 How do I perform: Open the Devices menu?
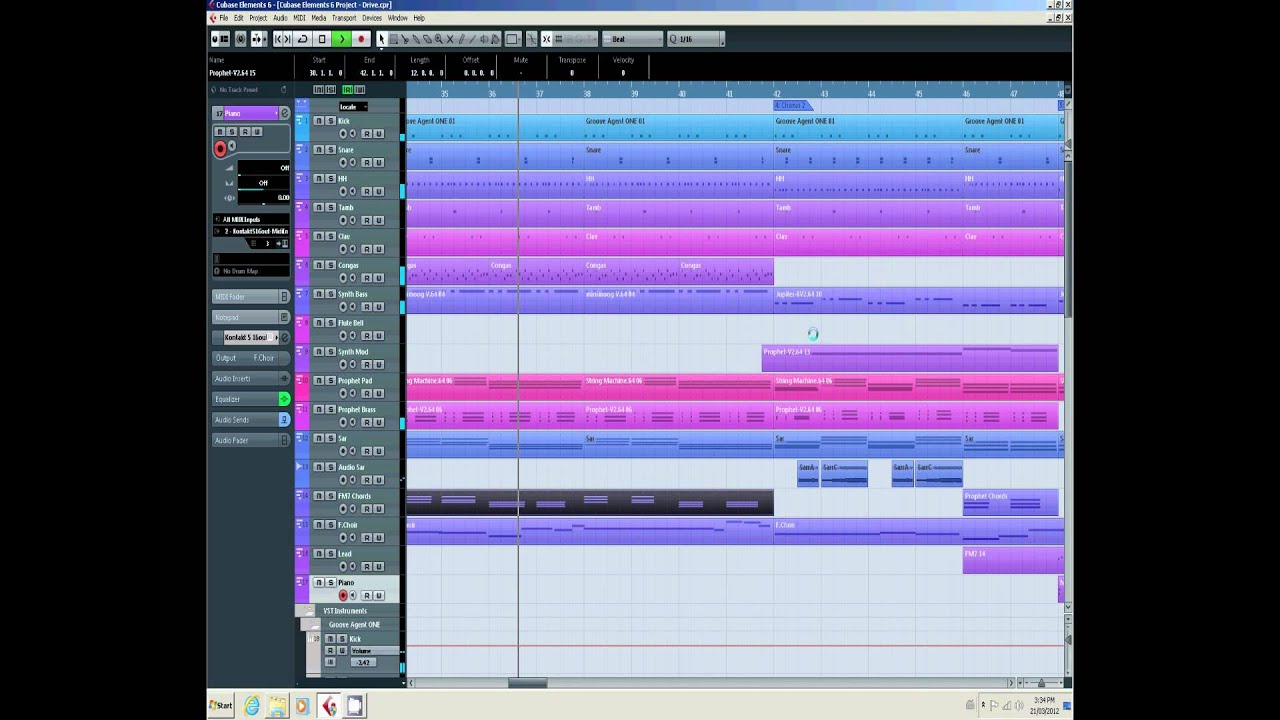coord(372,18)
